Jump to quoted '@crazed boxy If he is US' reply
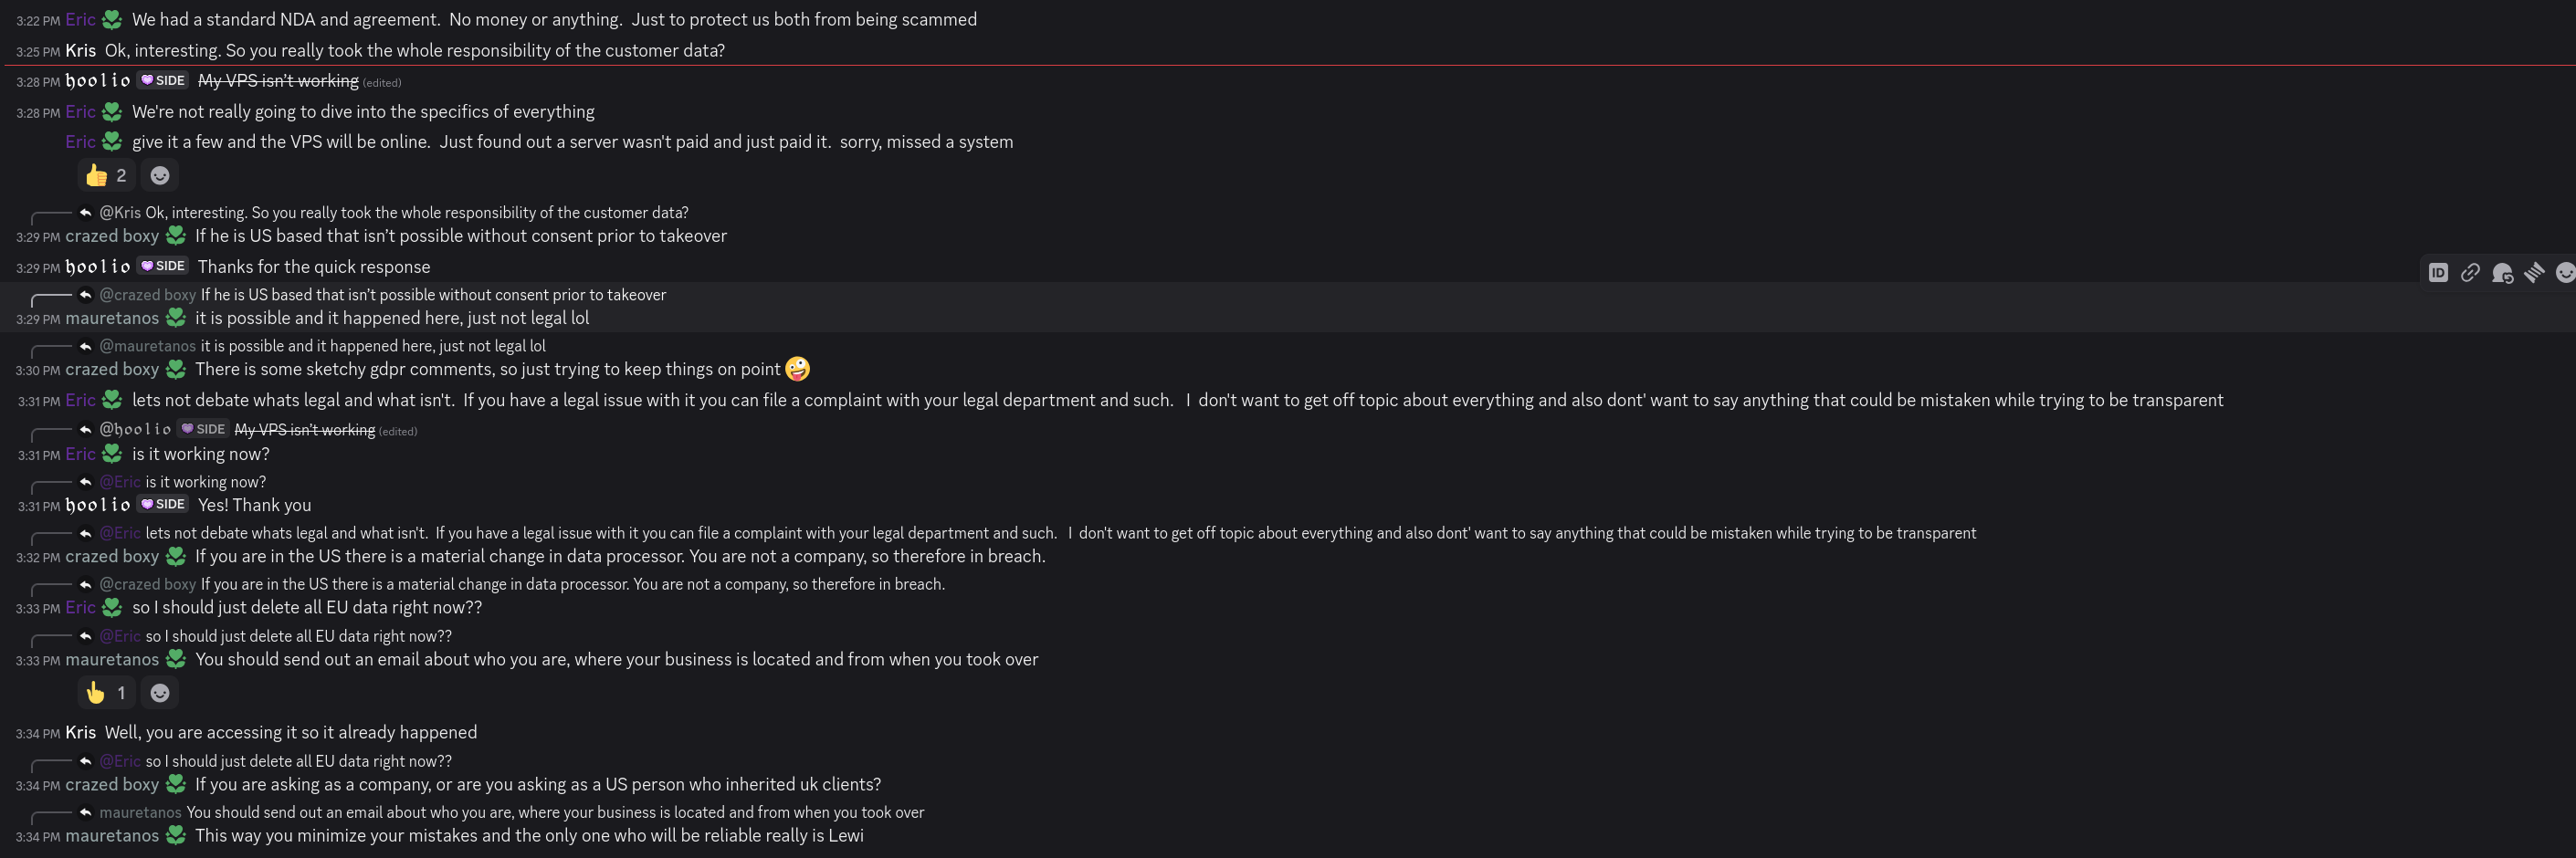2576x858 pixels. pos(383,295)
